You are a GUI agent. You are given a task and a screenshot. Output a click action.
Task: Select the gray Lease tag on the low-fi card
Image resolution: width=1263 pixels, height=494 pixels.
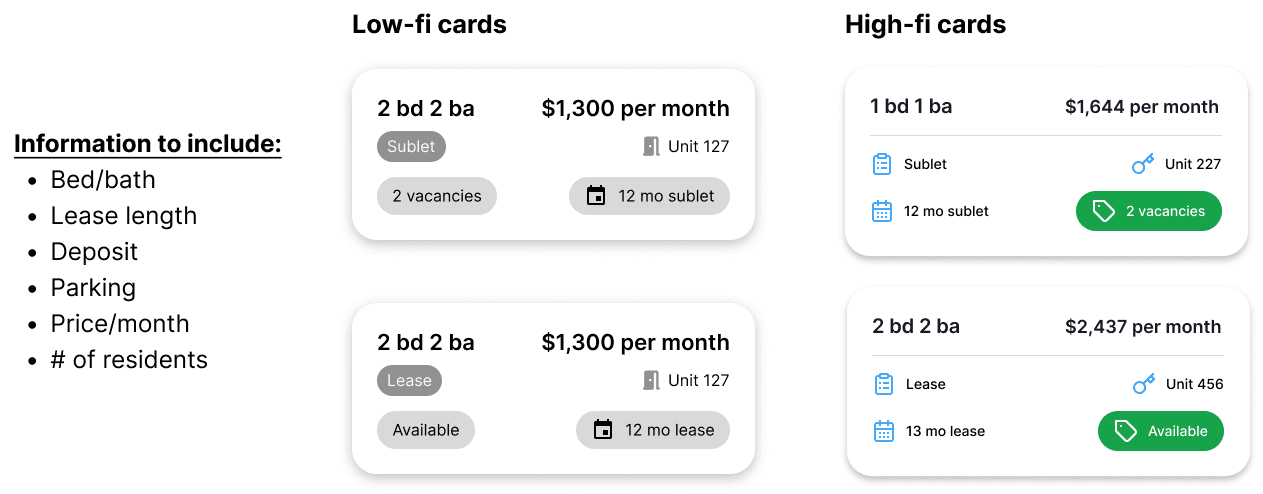pyautogui.click(x=409, y=381)
